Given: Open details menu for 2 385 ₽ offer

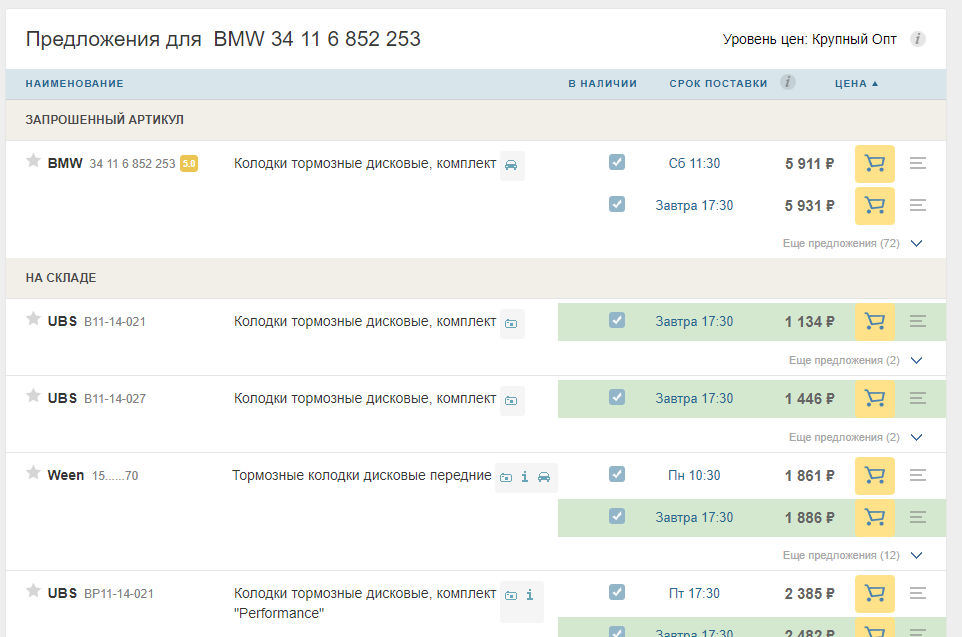Looking at the screenshot, I should [x=918, y=593].
